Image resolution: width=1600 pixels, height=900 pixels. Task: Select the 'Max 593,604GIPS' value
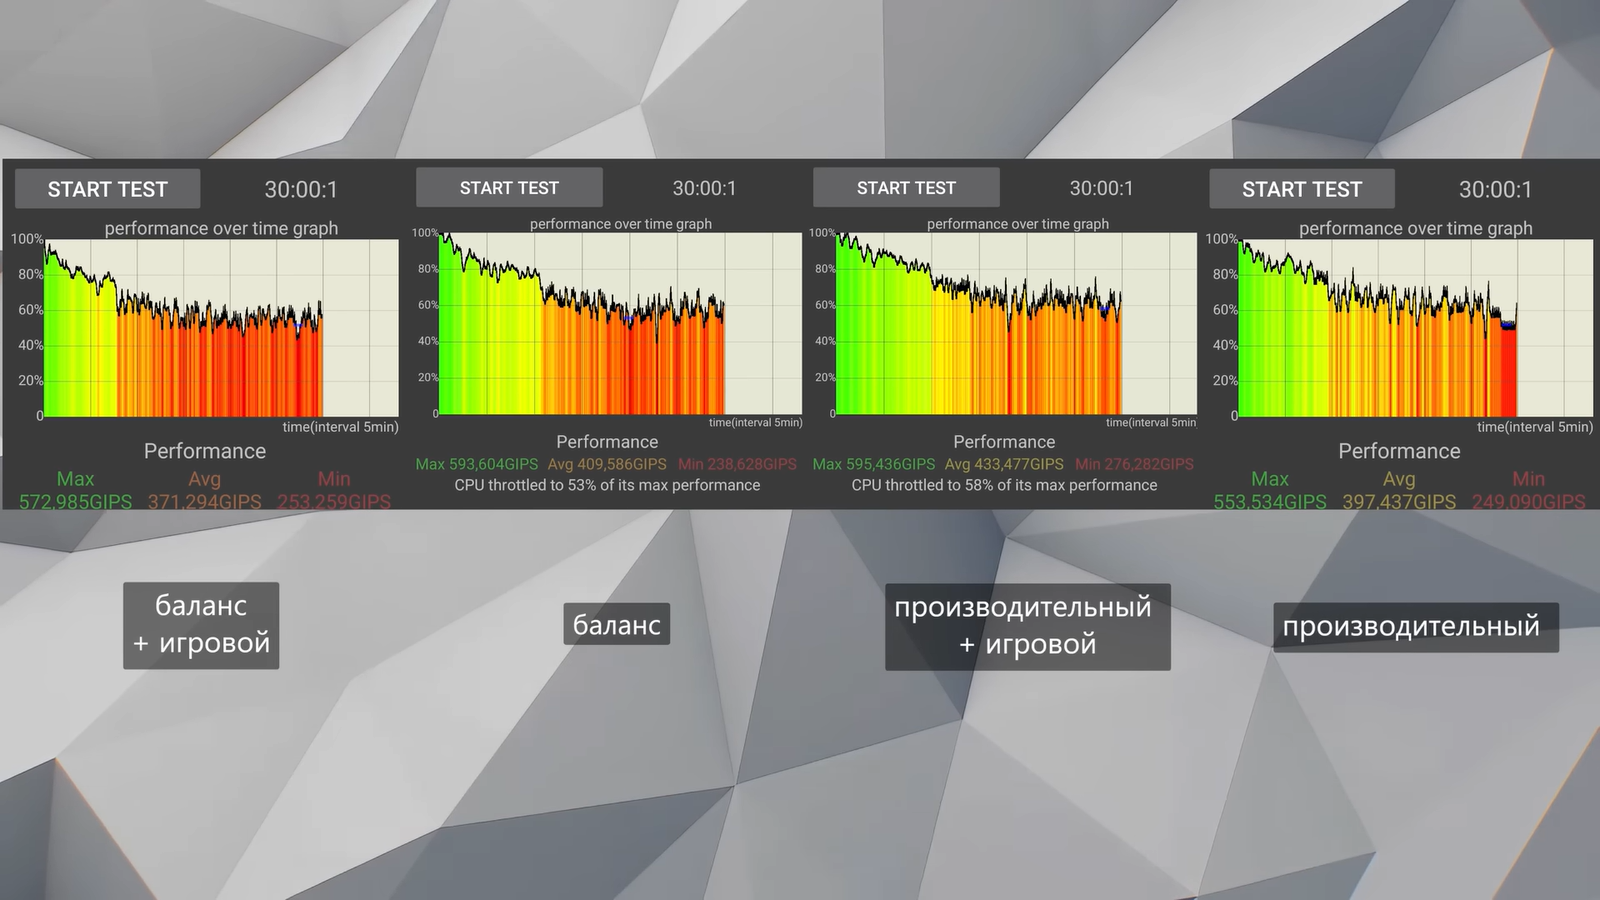click(476, 464)
